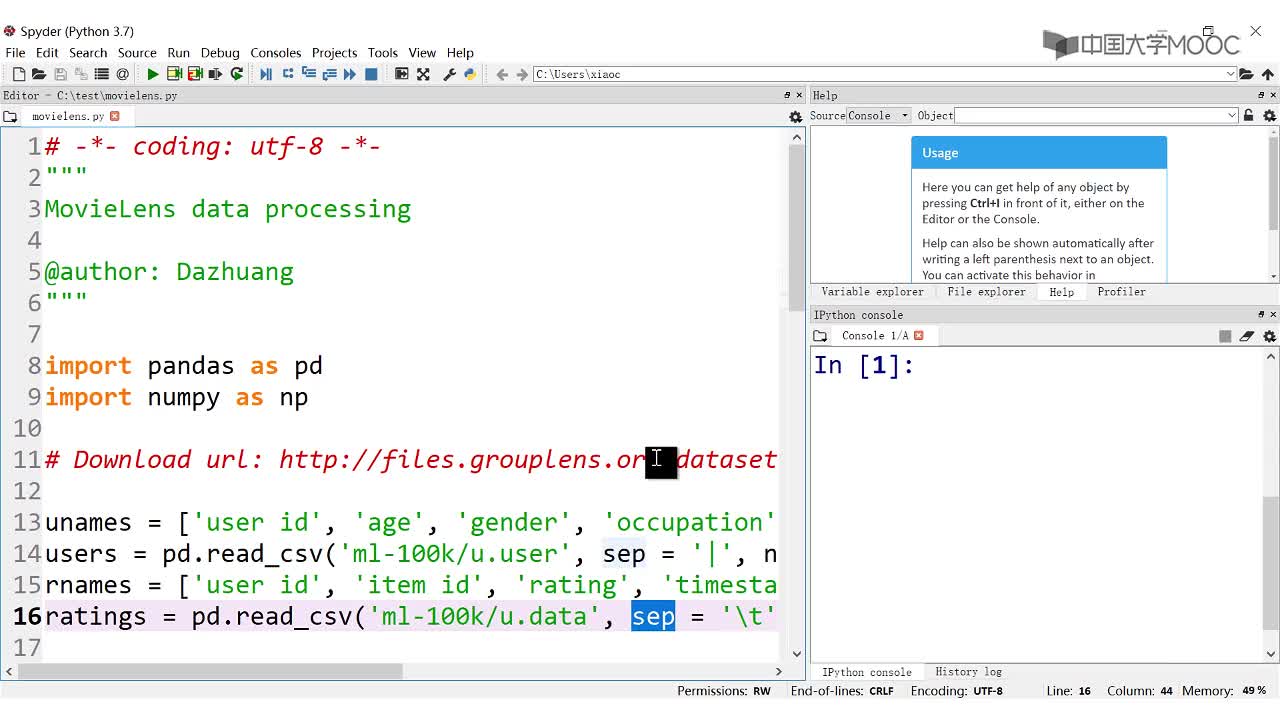Open the Edit menu
Screen dimensions: 1280x720
click(47, 53)
